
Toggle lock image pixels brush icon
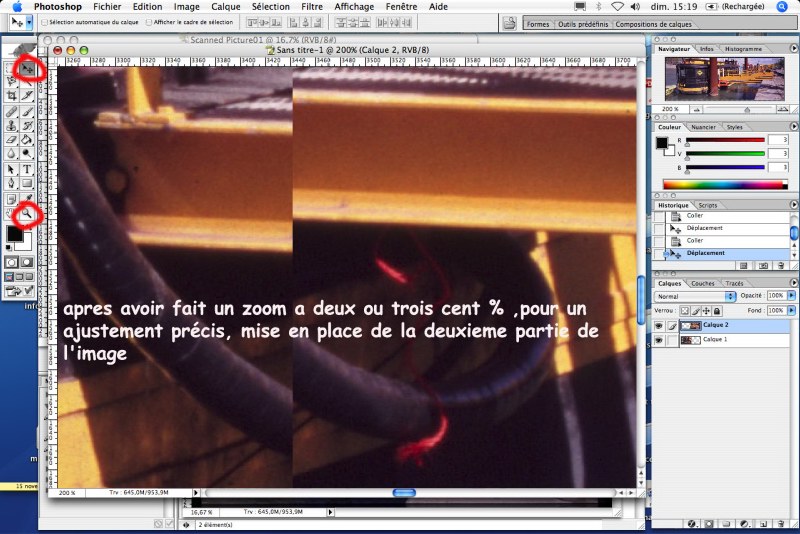tap(695, 311)
